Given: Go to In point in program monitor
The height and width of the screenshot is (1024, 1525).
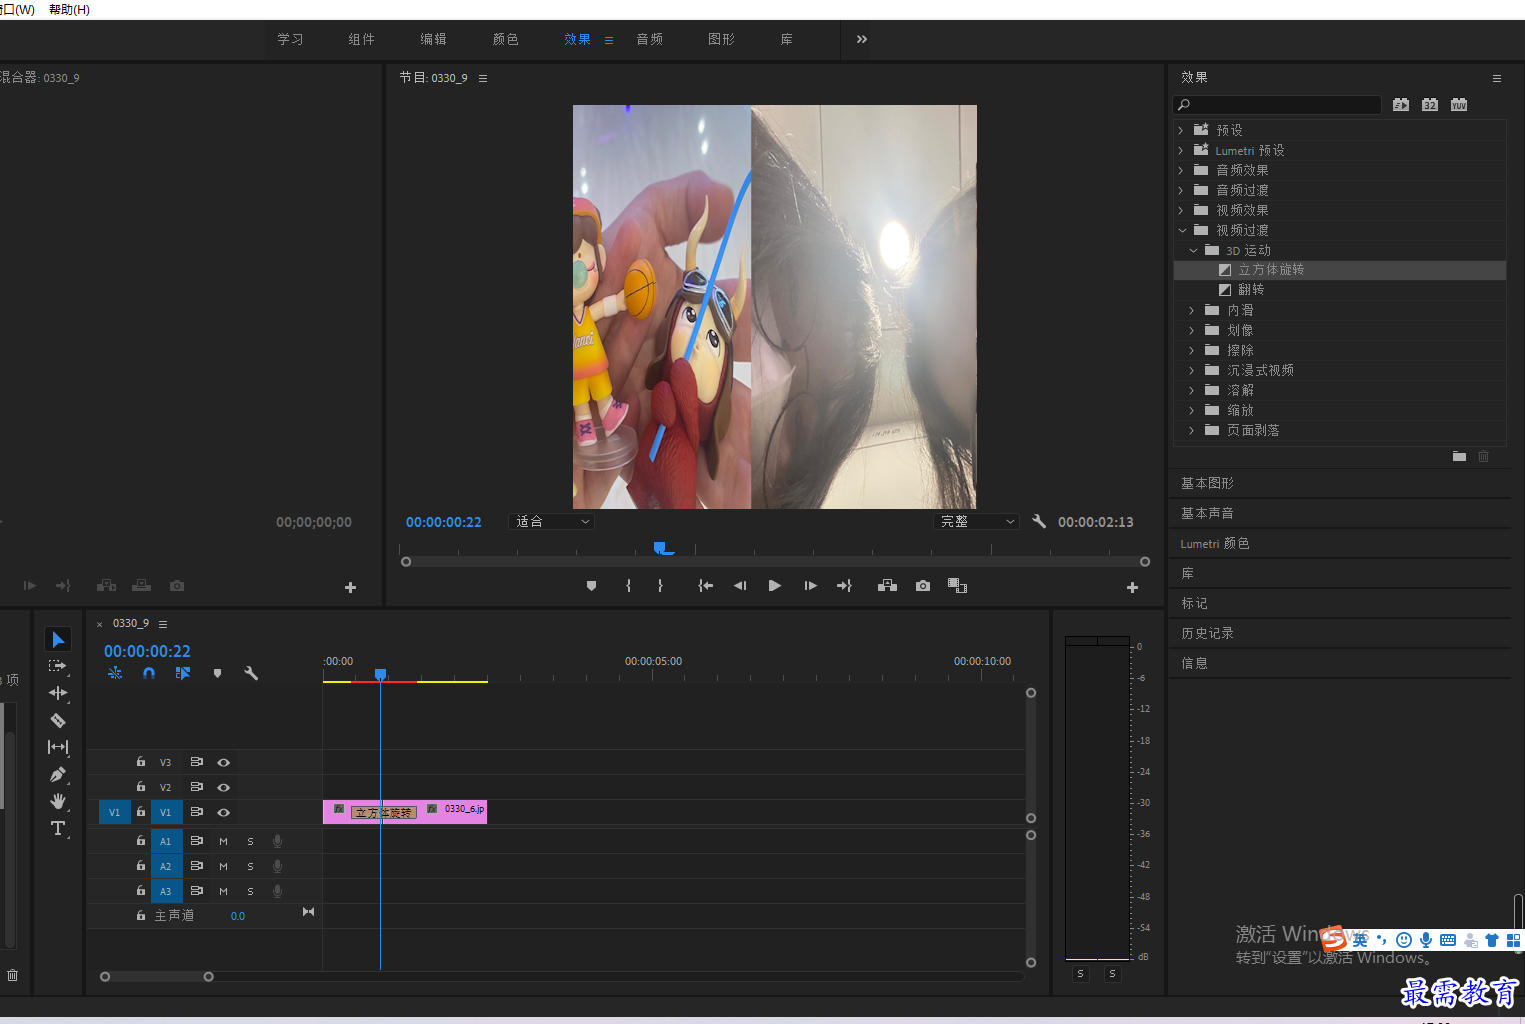Looking at the screenshot, I should pyautogui.click(x=705, y=586).
